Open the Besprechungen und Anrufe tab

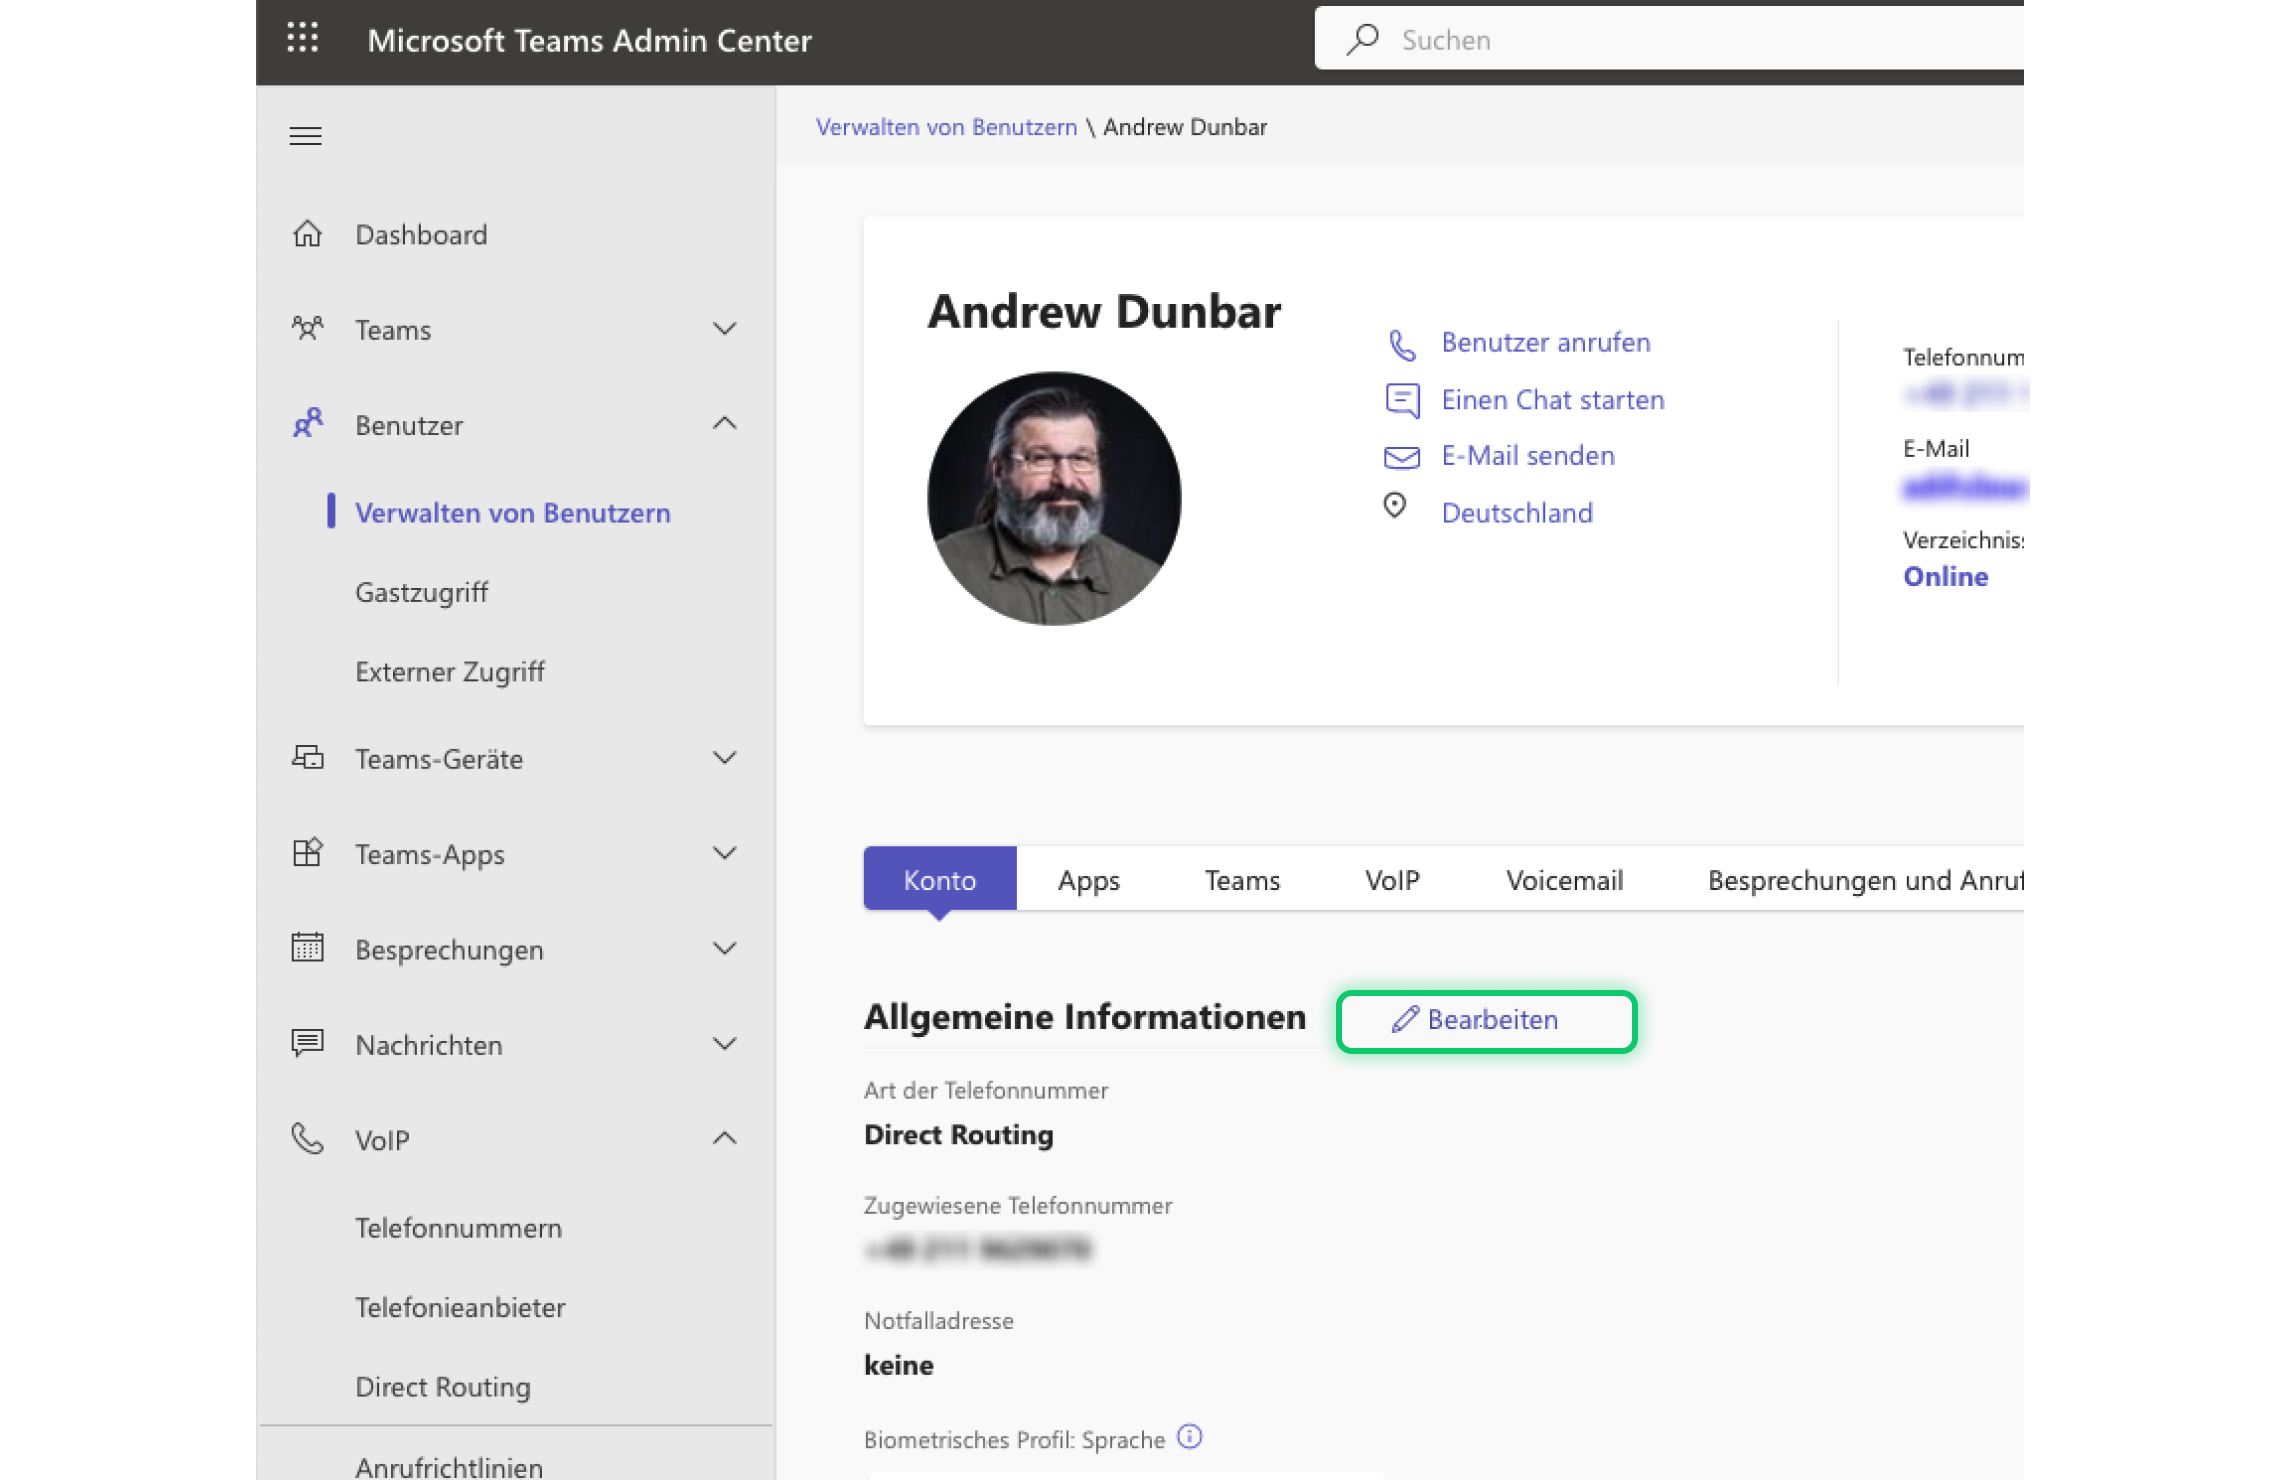tap(1865, 880)
